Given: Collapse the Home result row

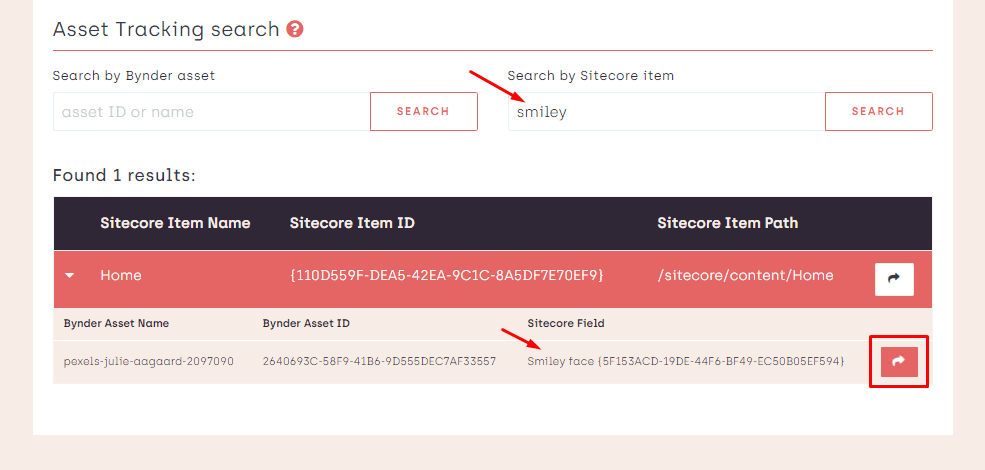Looking at the screenshot, I should click(x=70, y=276).
